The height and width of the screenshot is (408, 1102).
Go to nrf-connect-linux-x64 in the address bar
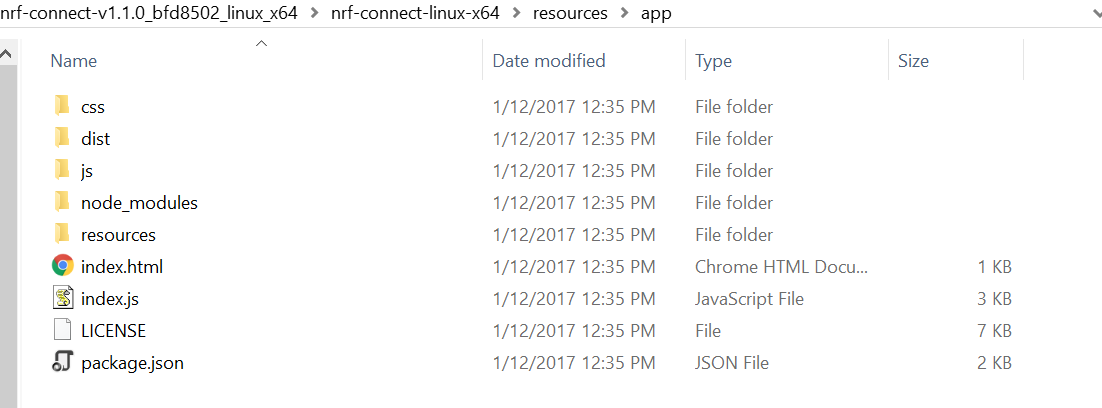[x=415, y=13]
